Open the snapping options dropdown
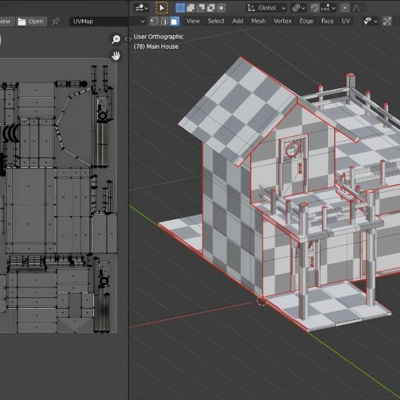This screenshot has height=400, width=400. point(328,8)
